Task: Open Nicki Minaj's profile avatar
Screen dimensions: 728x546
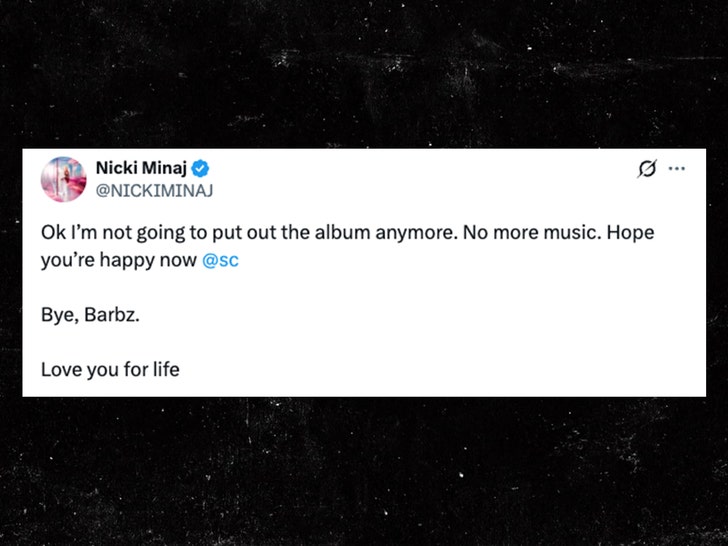Action: (x=63, y=179)
